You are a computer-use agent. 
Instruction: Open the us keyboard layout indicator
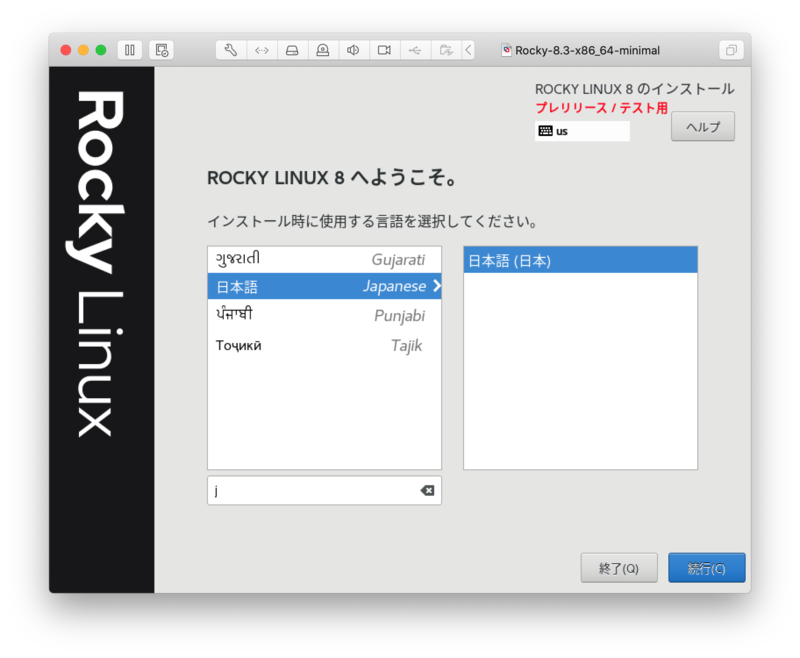tap(582, 131)
